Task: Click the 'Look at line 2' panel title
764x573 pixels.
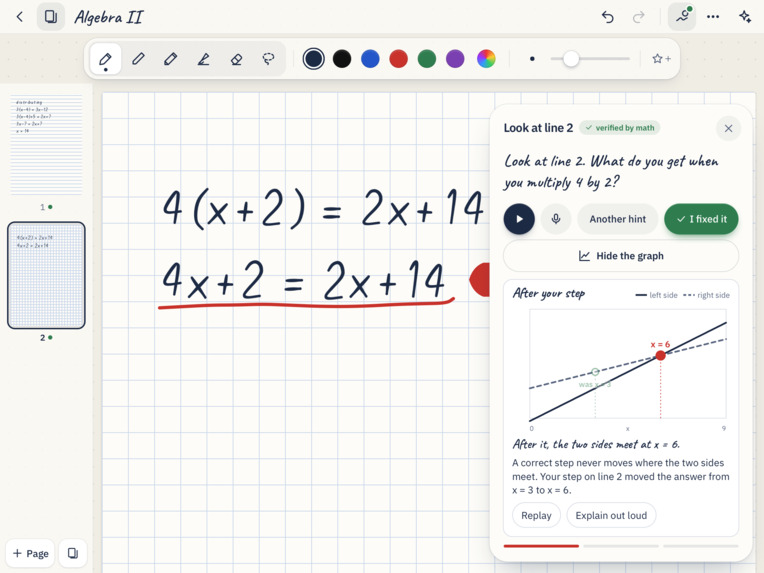Action: [538, 128]
